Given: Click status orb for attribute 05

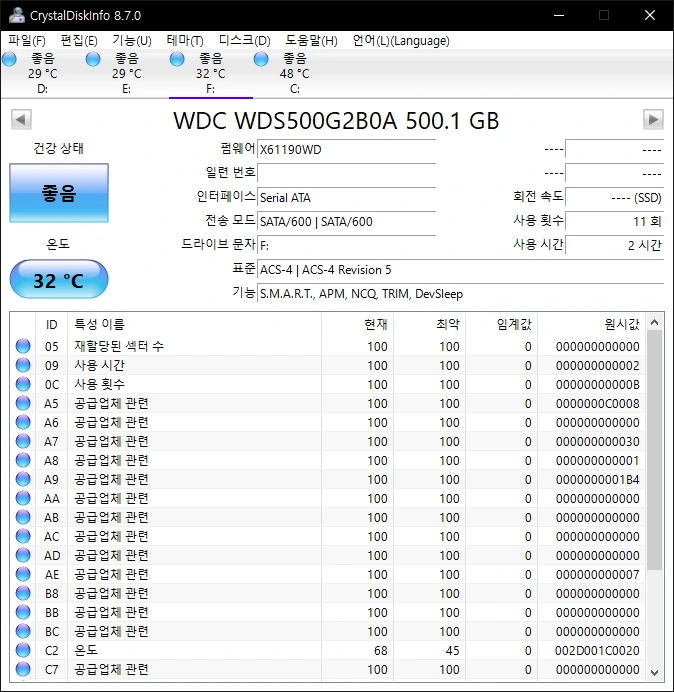Looking at the screenshot, I should pyautogui.click(x=23, y=346).
